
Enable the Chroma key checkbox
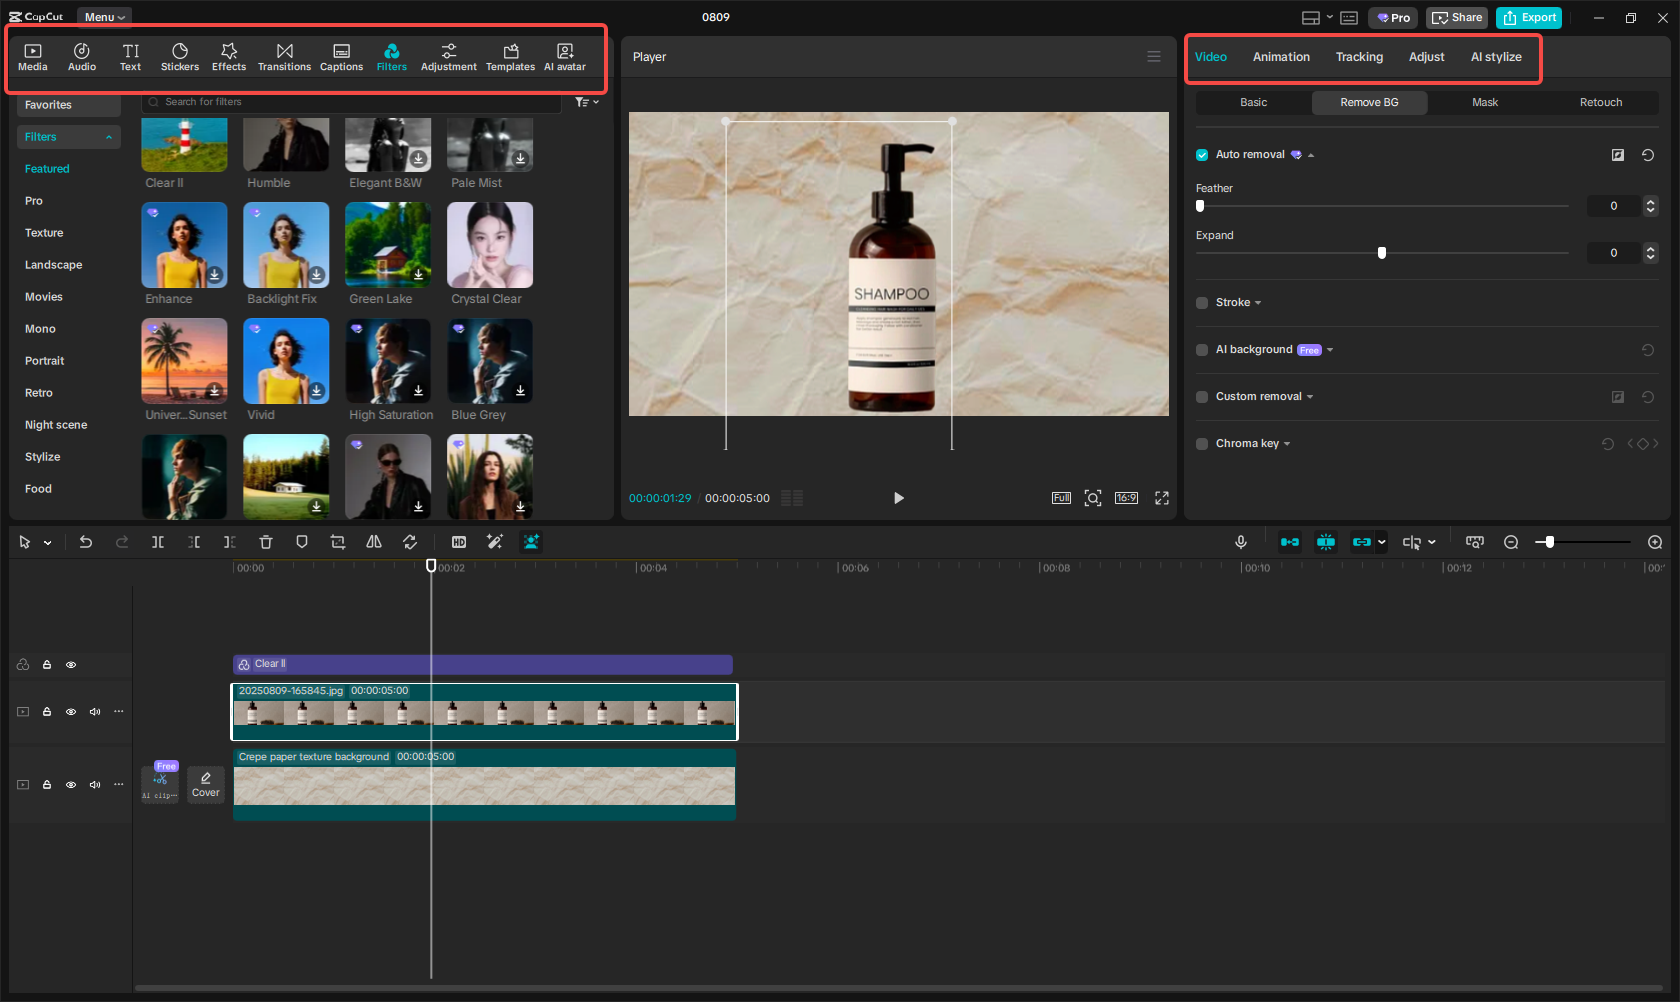click(1202, 444)
